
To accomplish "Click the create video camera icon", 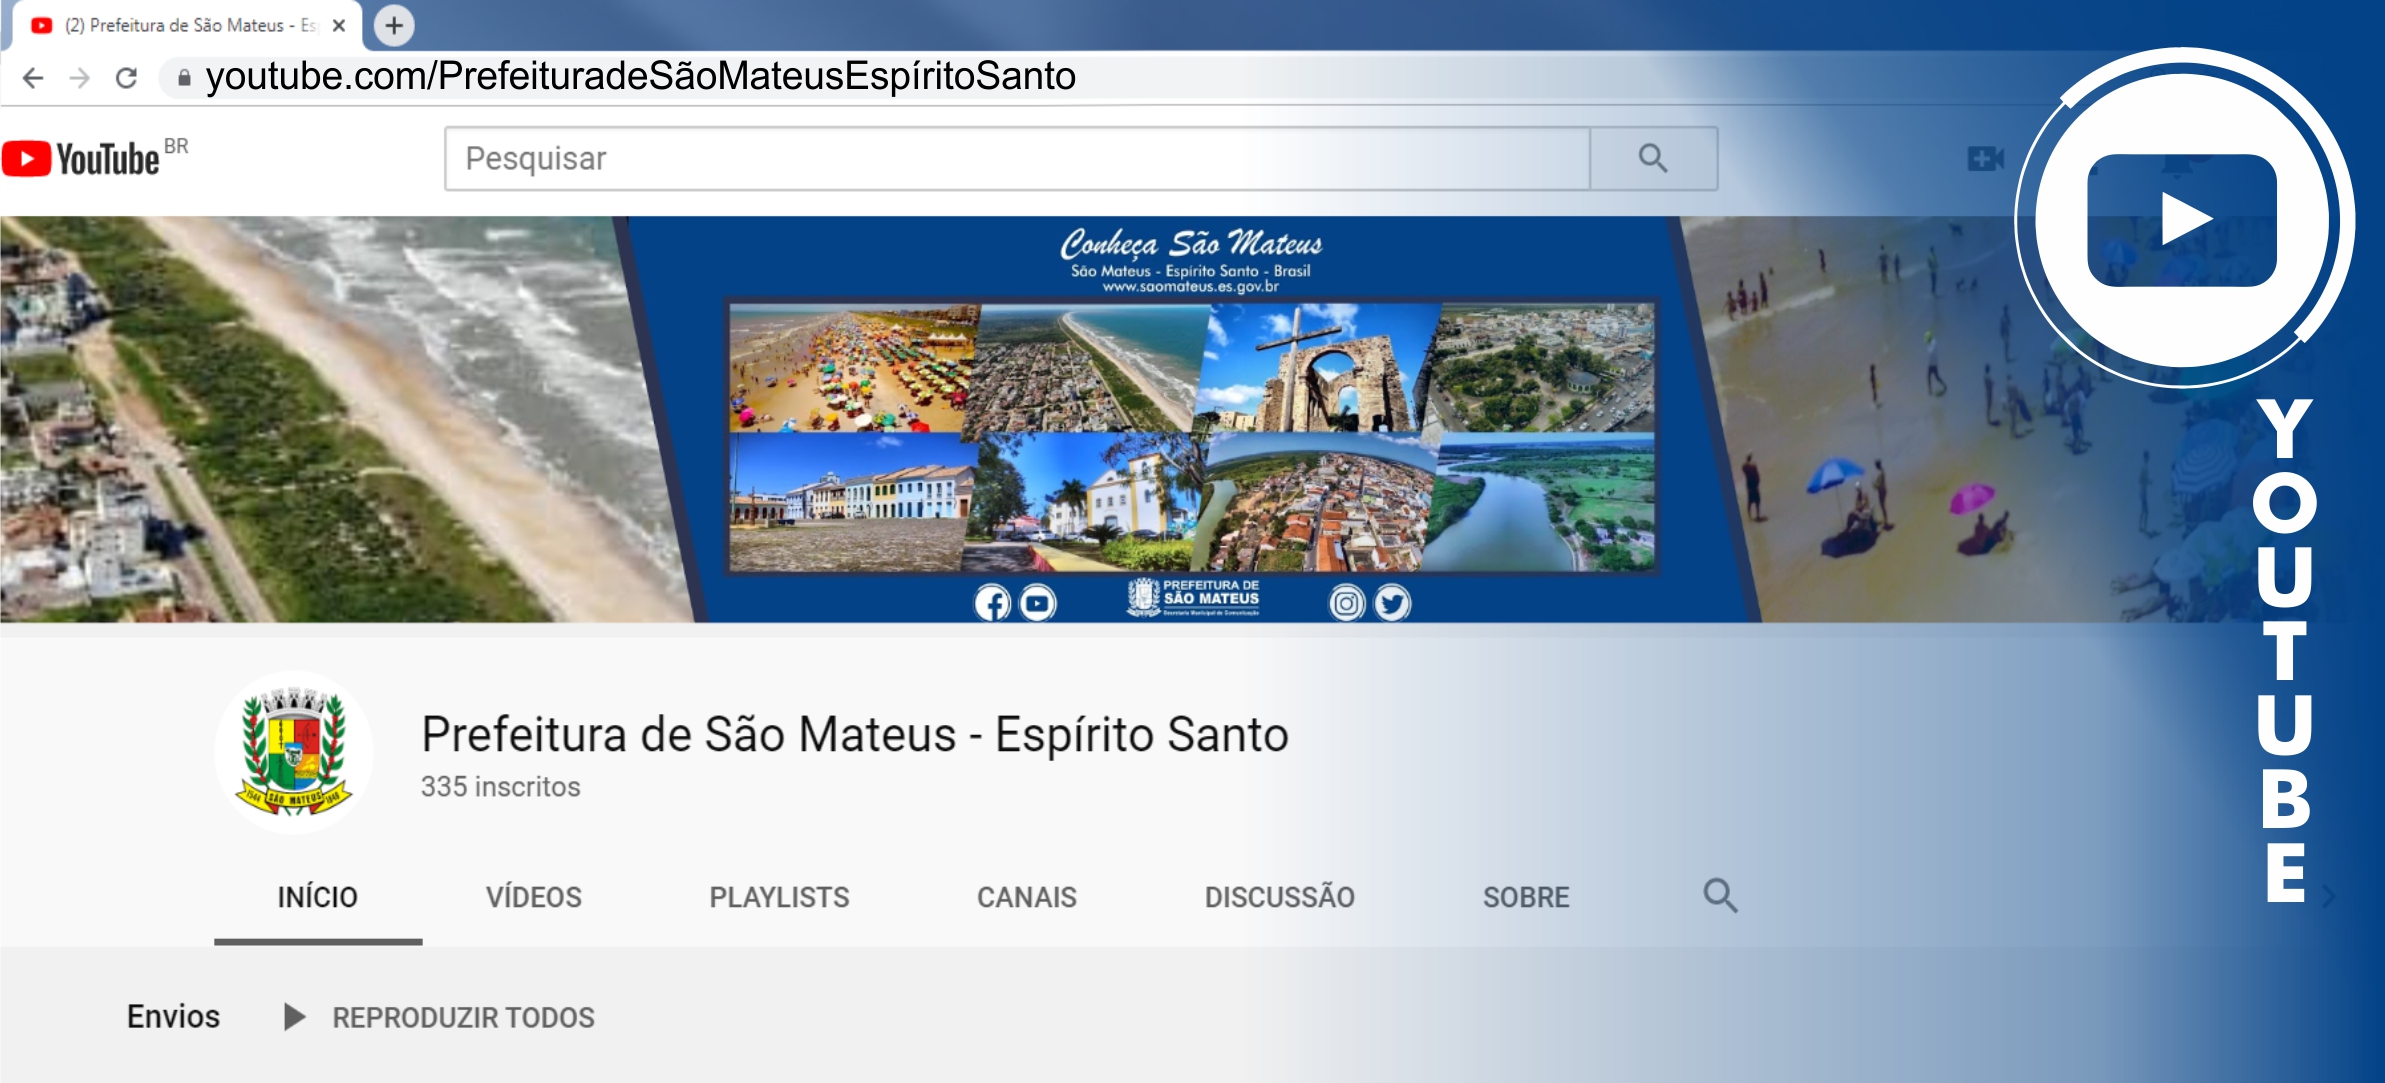I will click(x=1984, y=158).
